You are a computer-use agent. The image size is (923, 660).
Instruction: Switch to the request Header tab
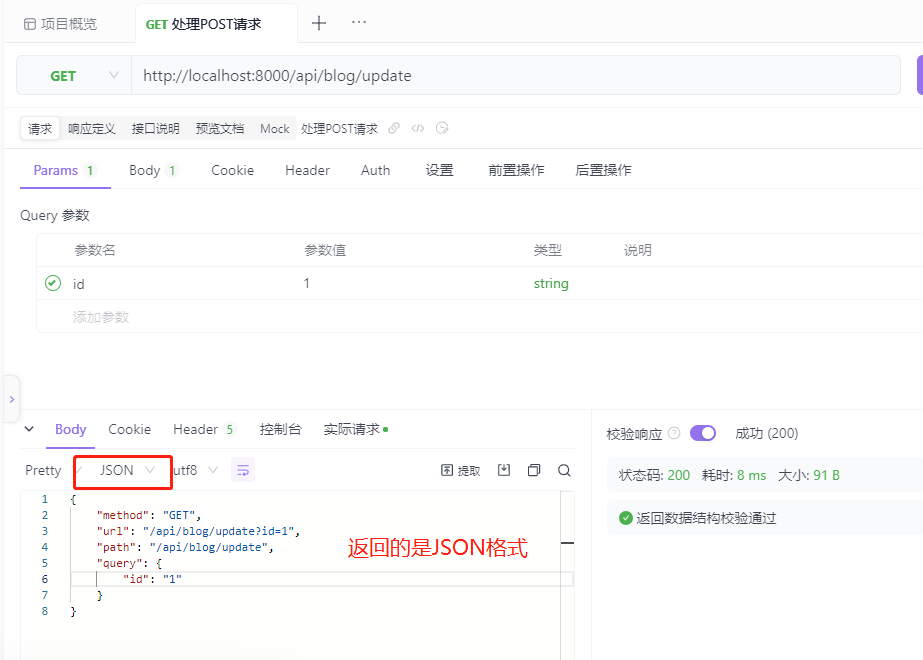tap(307, 170)
